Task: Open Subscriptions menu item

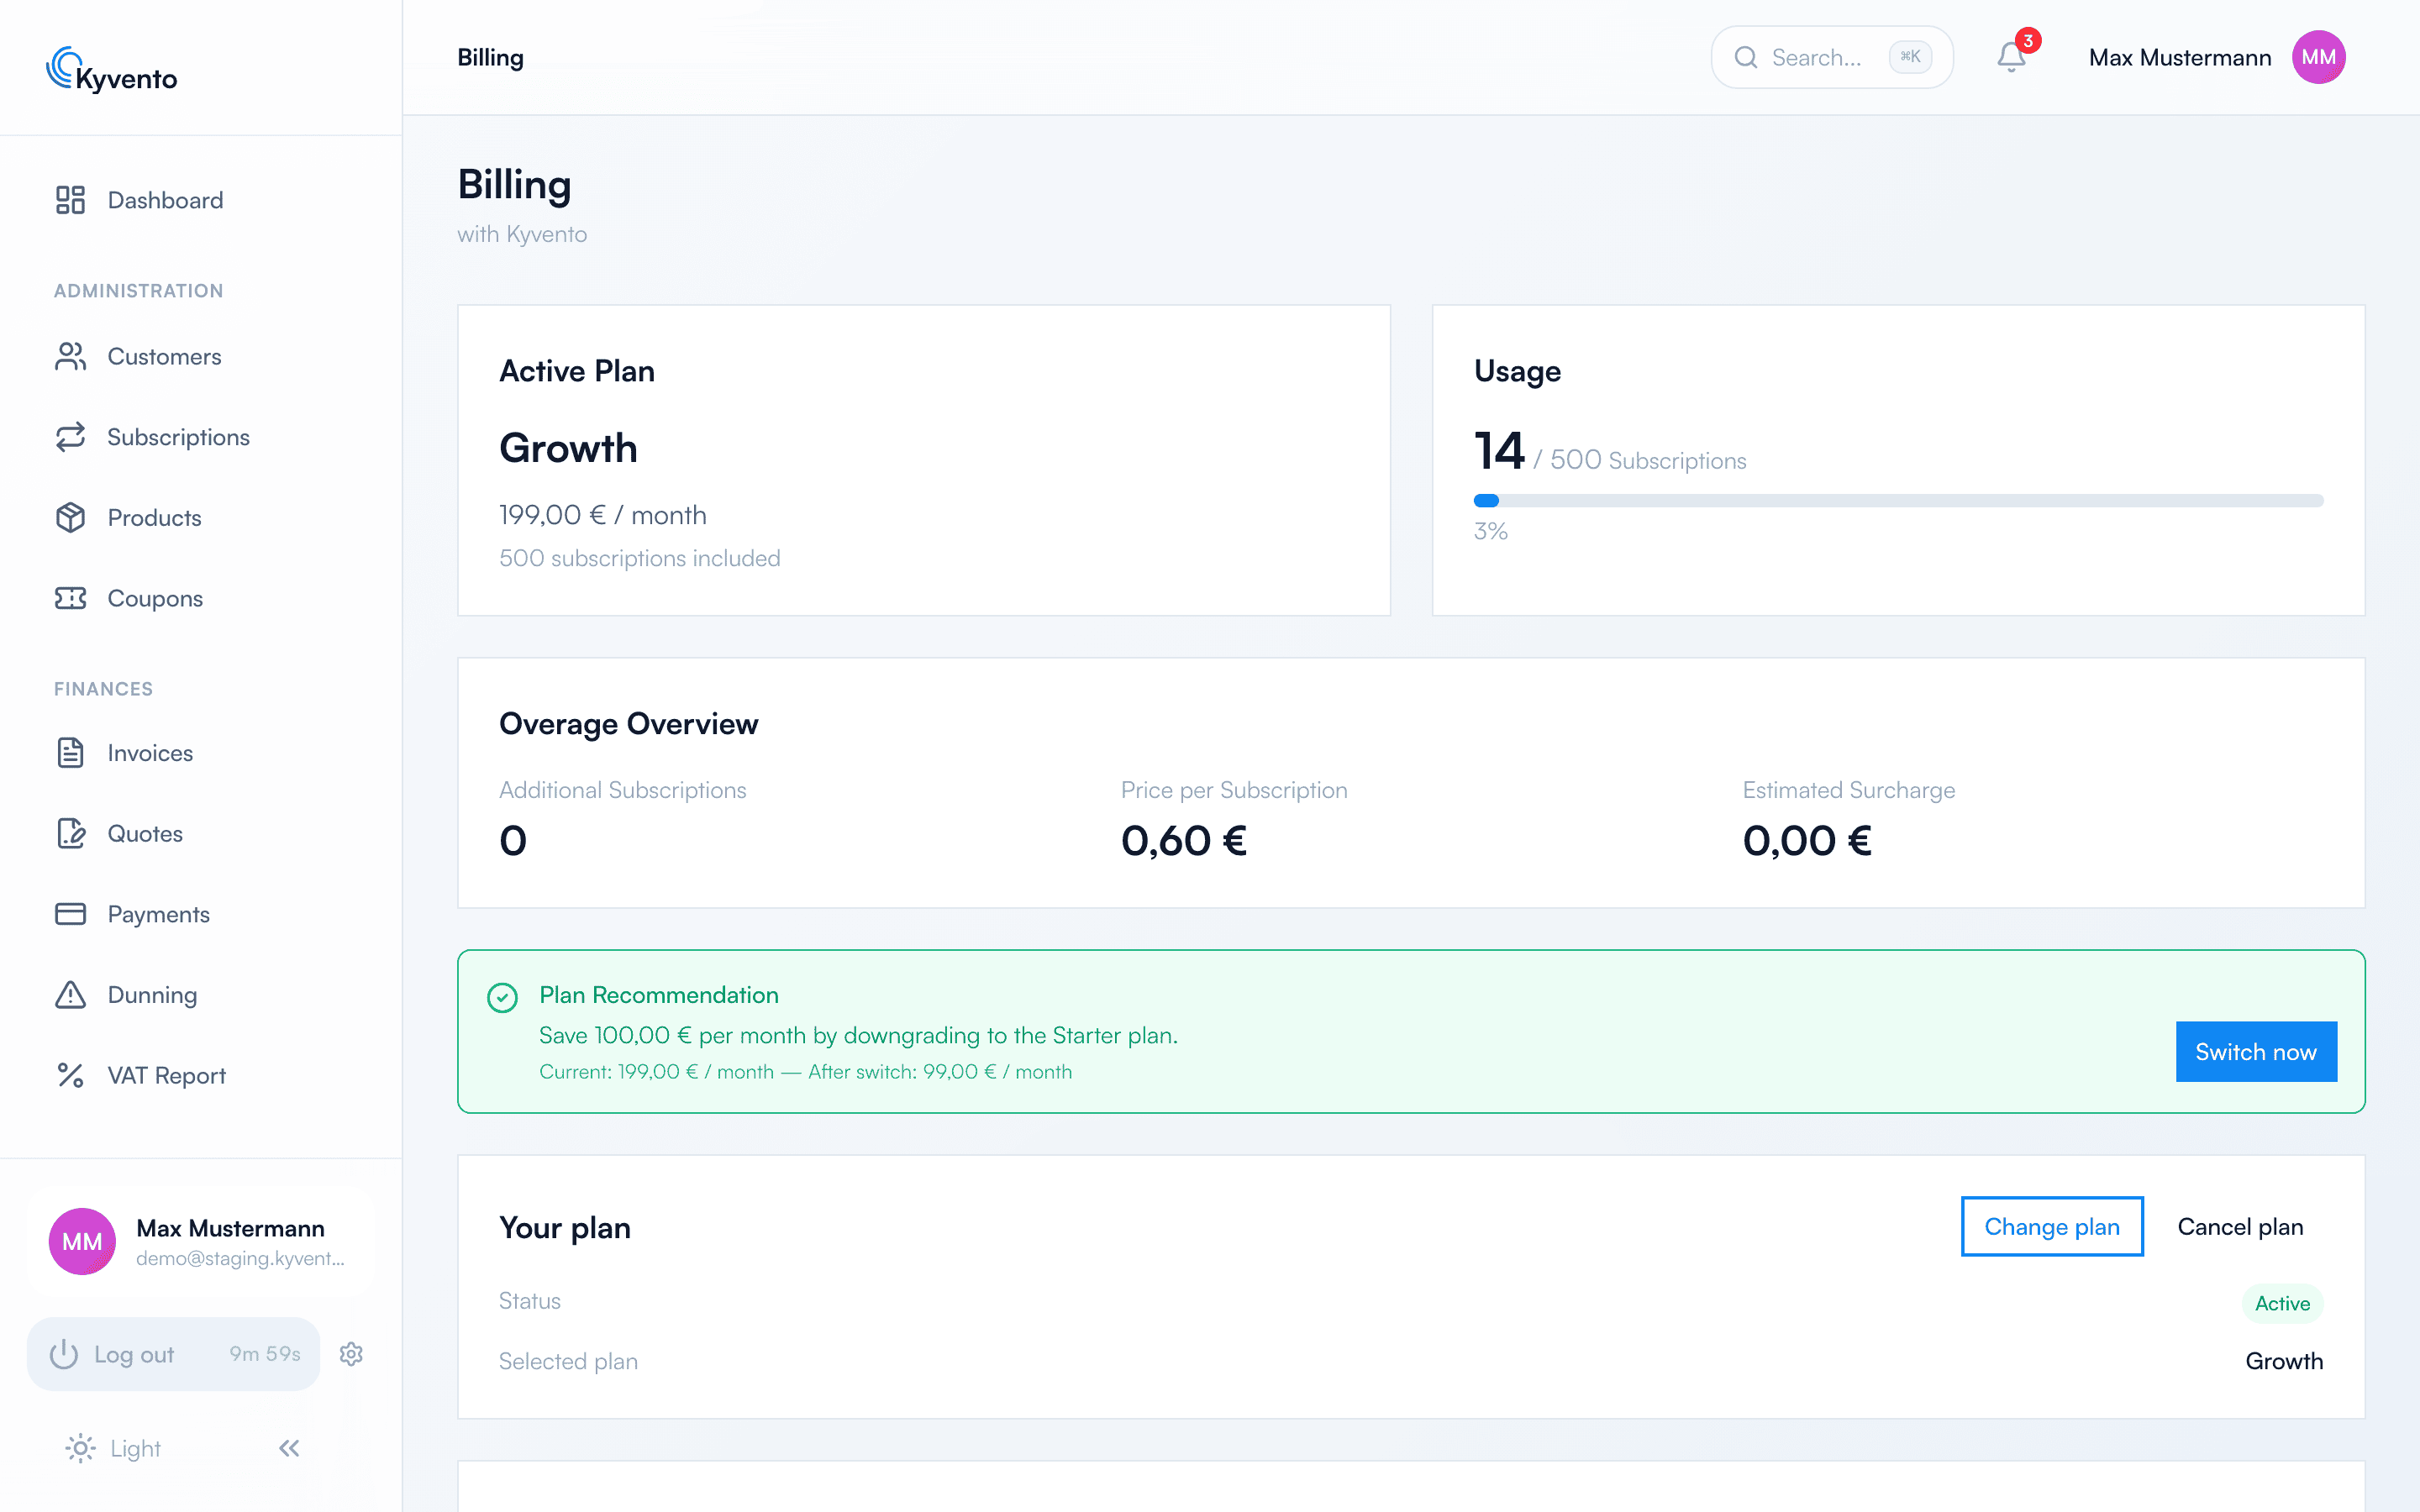Action: [x=178, y=437]
